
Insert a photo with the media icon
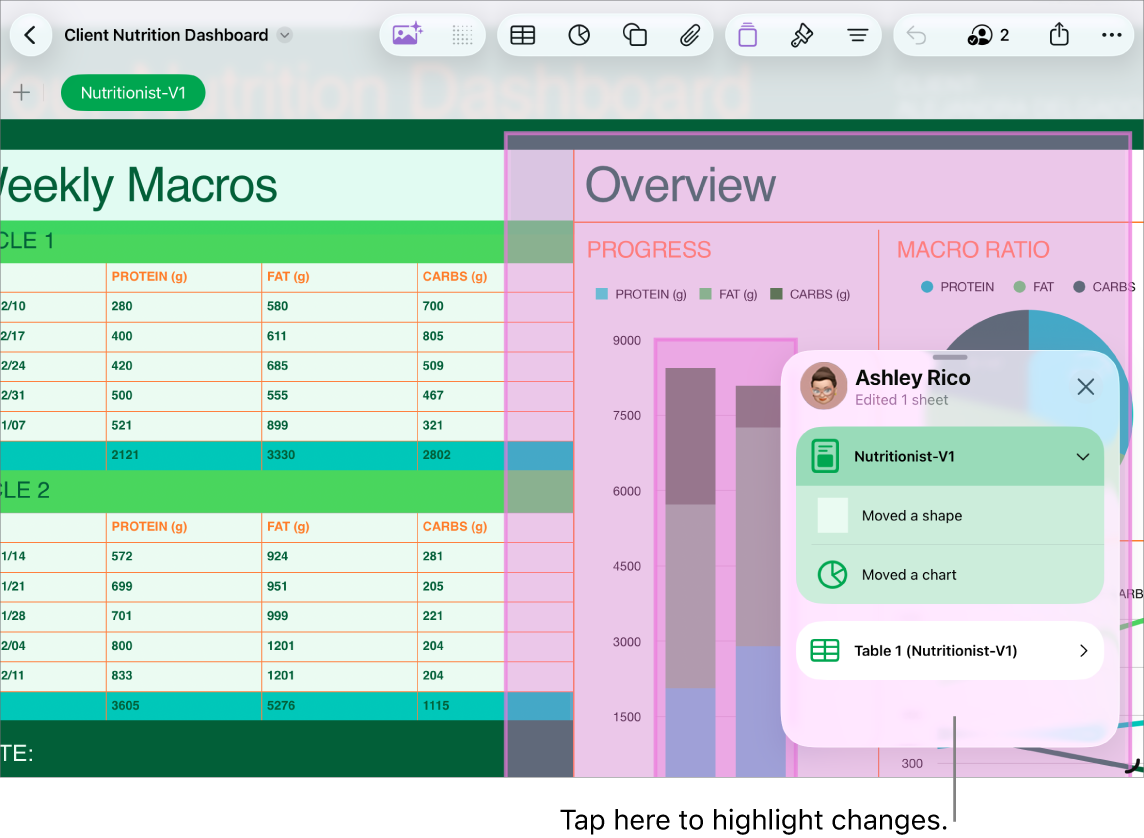pyautogui.click(x=406, y=35)
